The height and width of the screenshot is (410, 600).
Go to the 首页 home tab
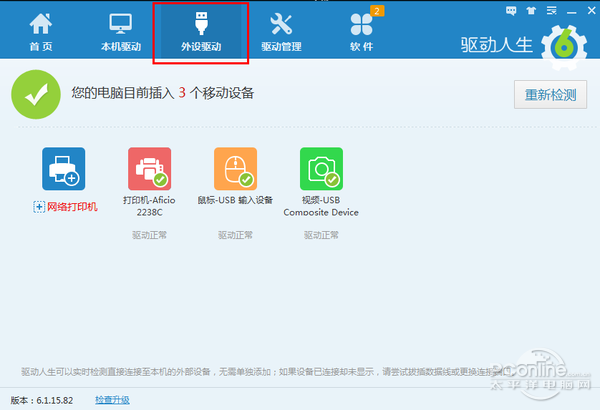pyautogui.click(x=41, y=32)
